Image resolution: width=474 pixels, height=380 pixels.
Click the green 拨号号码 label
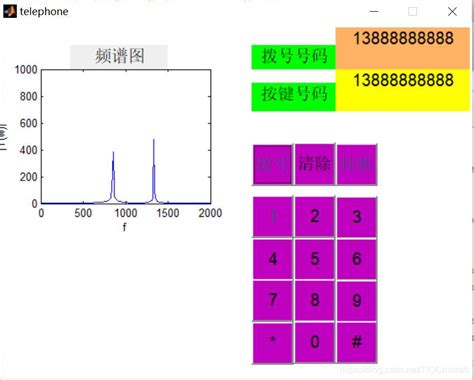pyautogui.click(x=293, y=57)
